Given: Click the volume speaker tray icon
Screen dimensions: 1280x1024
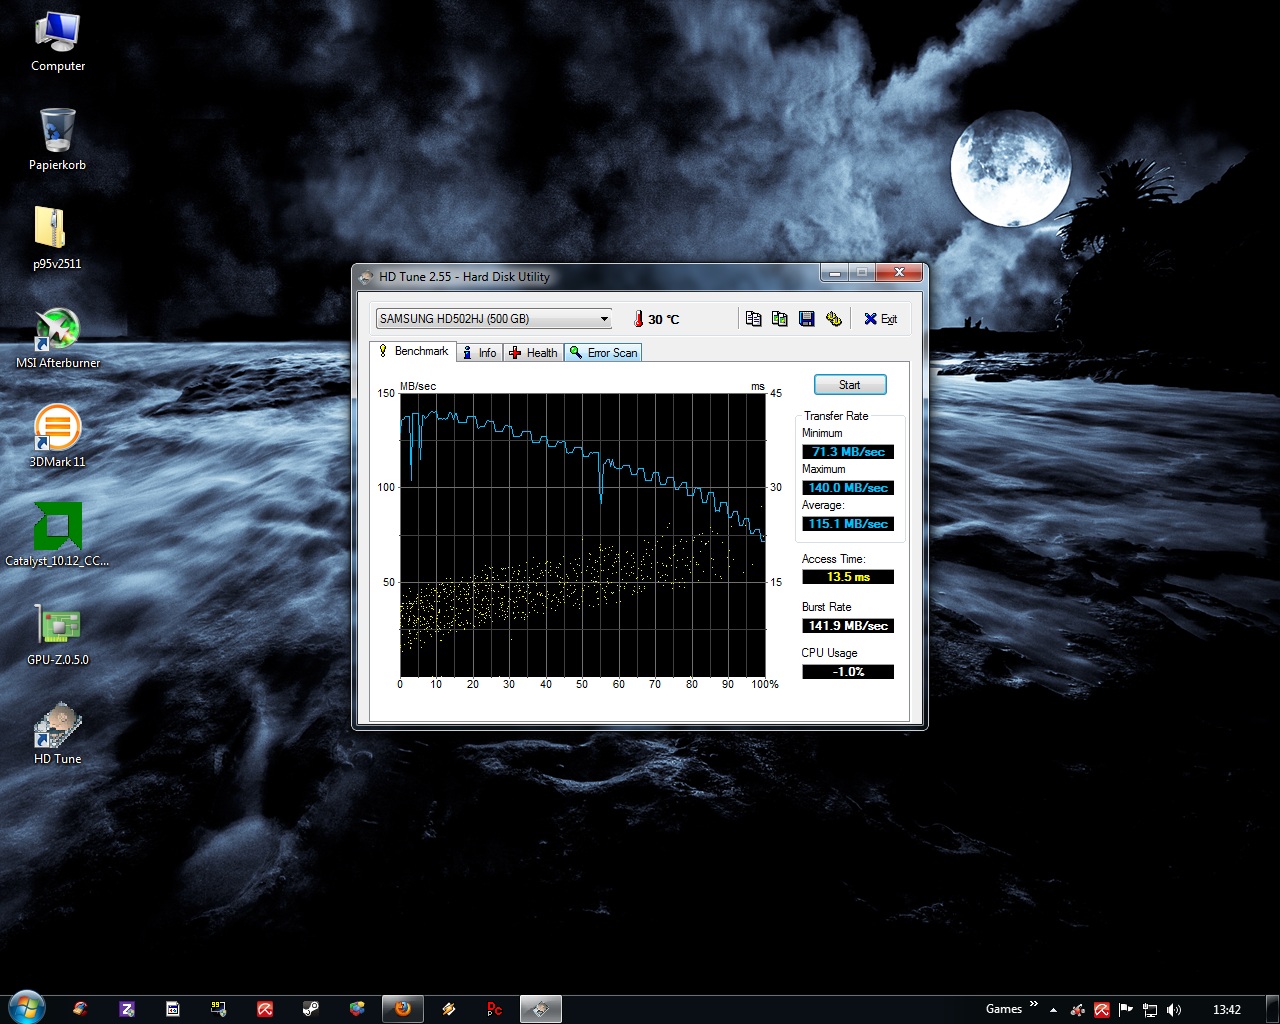Looking at the screenshot, I should pos(1174,1010).
